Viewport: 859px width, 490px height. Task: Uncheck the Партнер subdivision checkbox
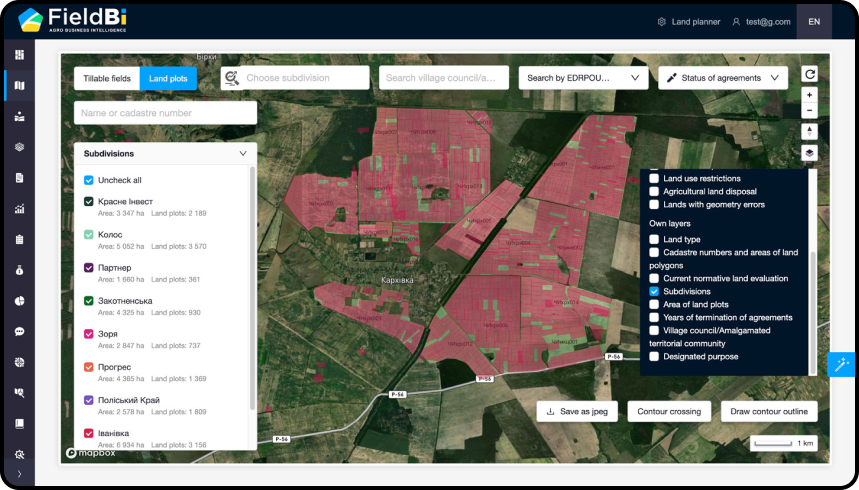pos(89,267)
